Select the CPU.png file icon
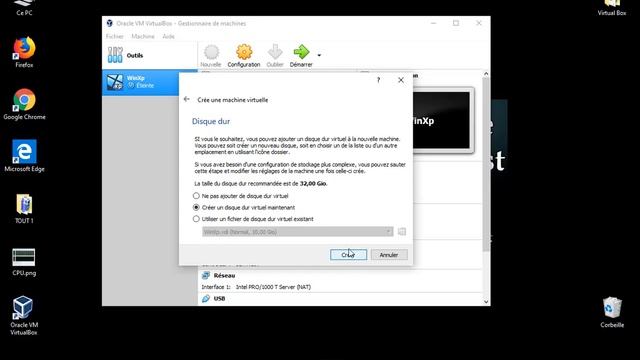The height and width of the screenshot is (360, 640). [x=24, y=262]
